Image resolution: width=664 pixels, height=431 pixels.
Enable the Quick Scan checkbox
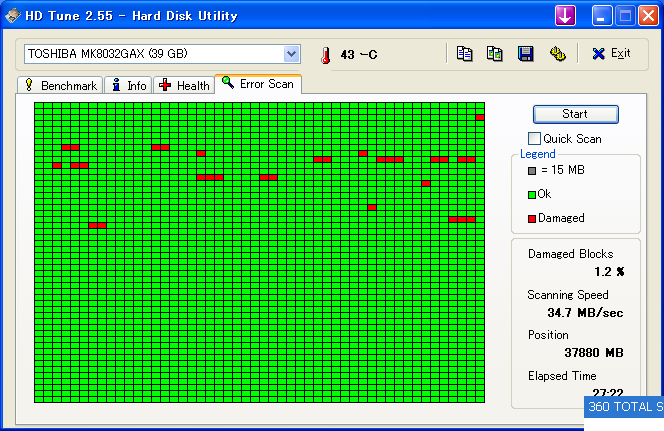tap(534, 138)
